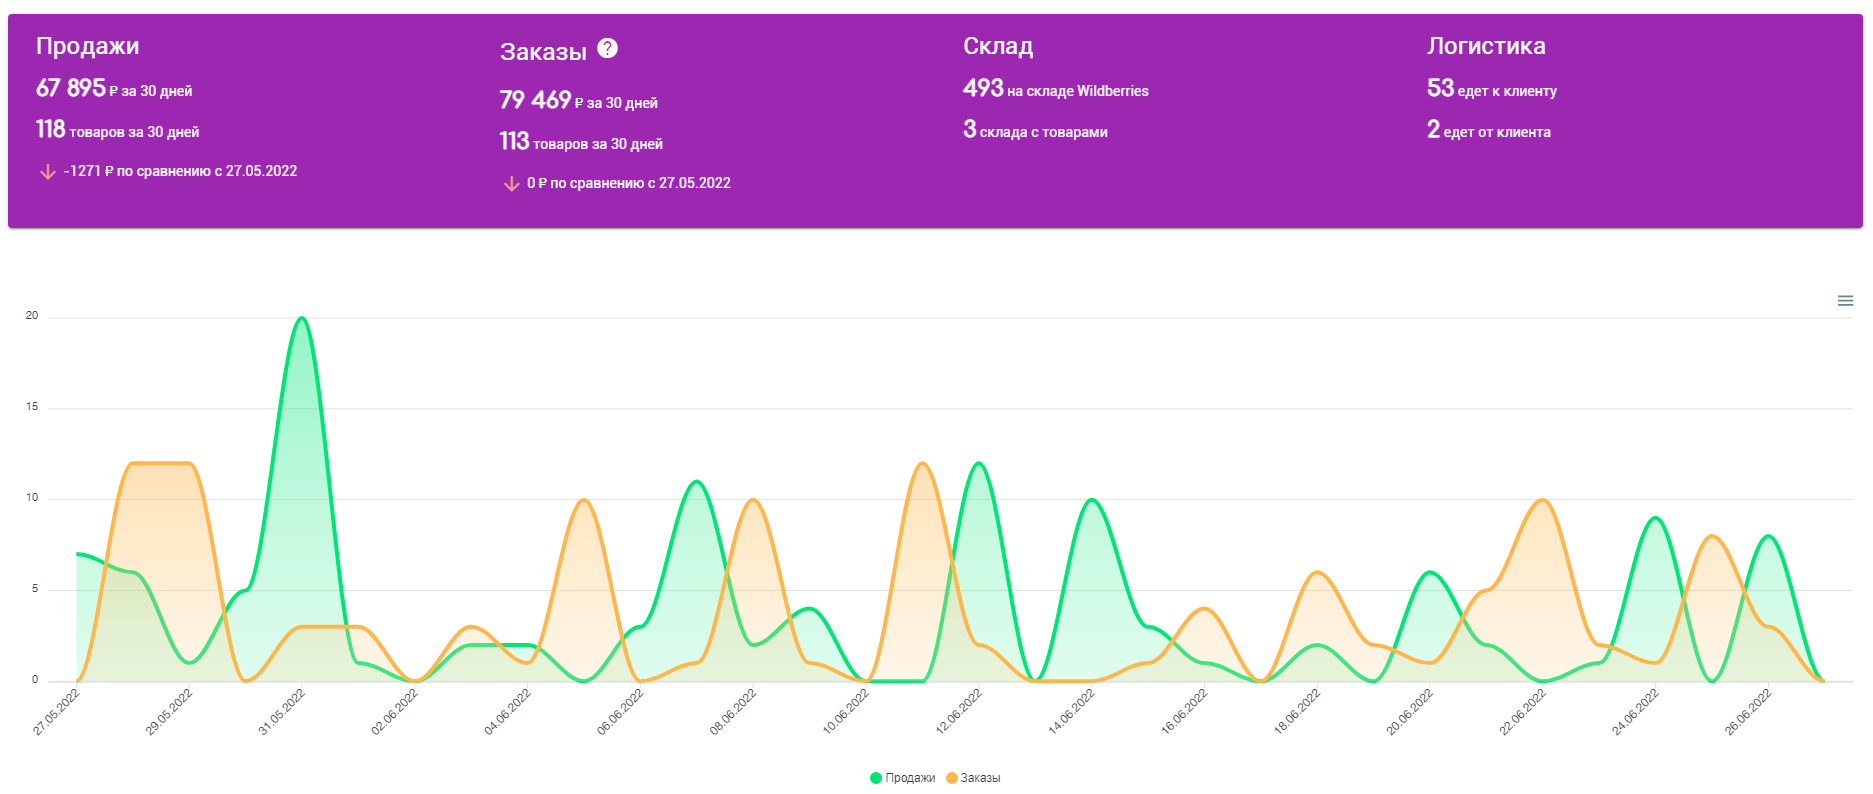Image resolution: width=1873 pixels, height=794 pixels.
Task: Click the 20.06.2022 x-axis date label
Action: point(1410,712)
